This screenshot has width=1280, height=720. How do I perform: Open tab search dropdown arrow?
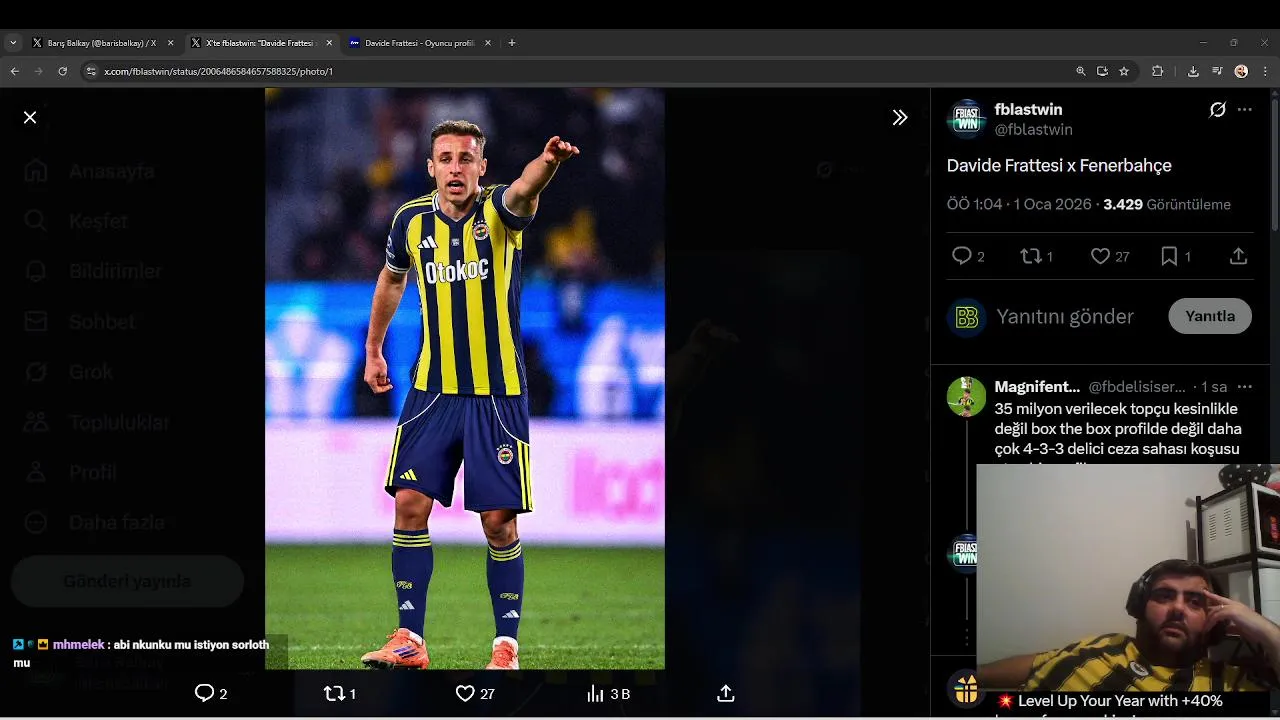click(x=13, y=43)
